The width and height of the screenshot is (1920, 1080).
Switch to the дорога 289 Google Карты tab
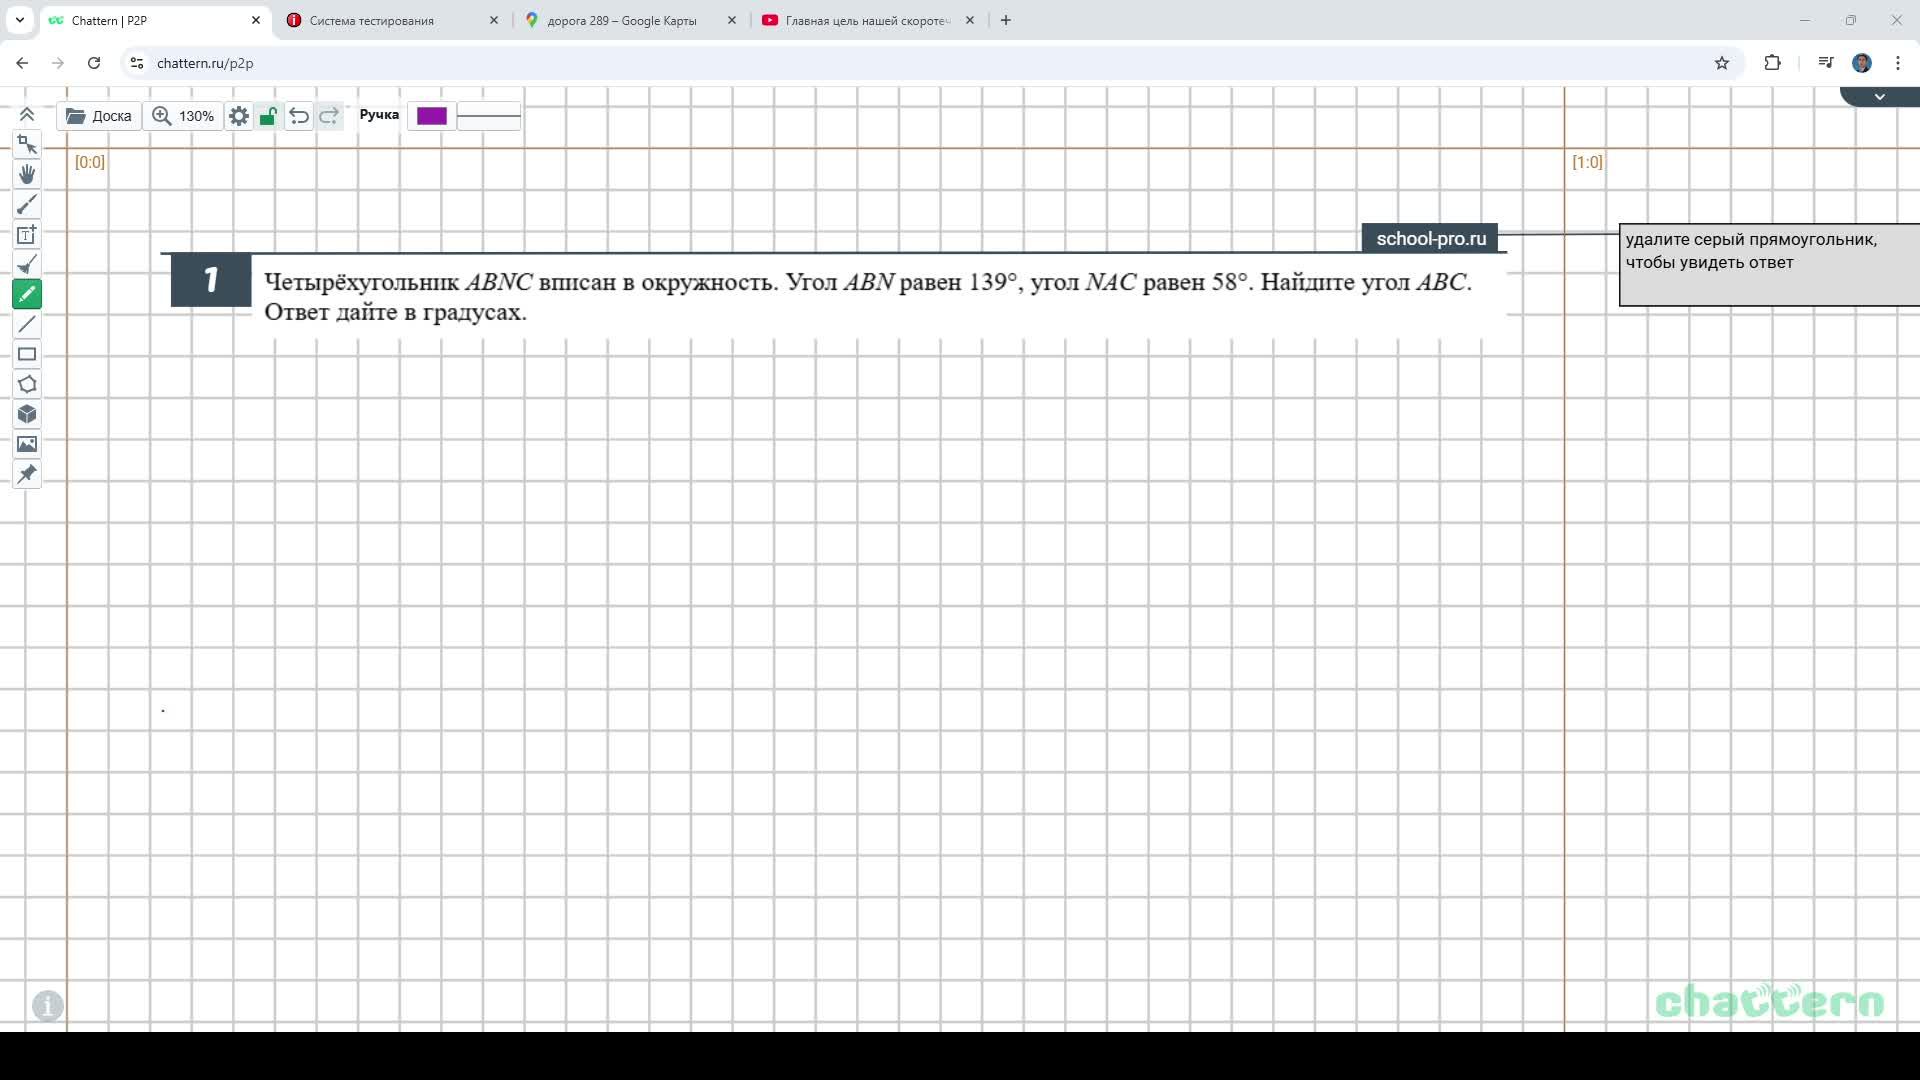pos(630,20)
